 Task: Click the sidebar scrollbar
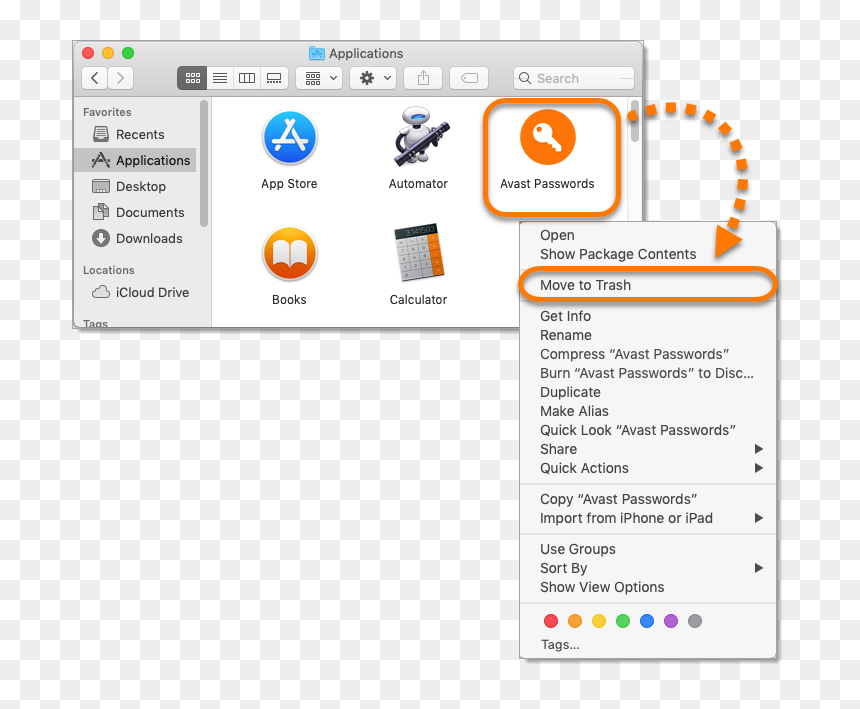click(204, 163)
